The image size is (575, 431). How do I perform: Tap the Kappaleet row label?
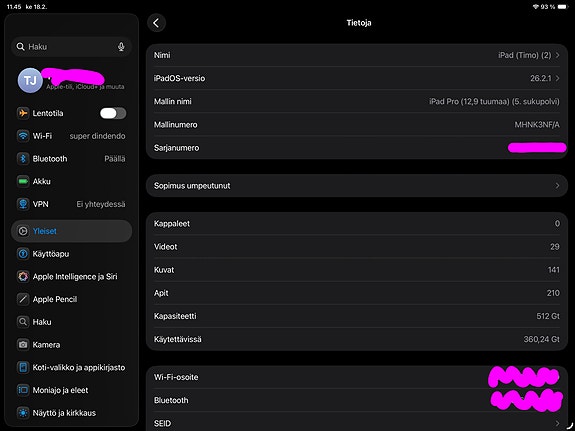(x=172, y=223)
